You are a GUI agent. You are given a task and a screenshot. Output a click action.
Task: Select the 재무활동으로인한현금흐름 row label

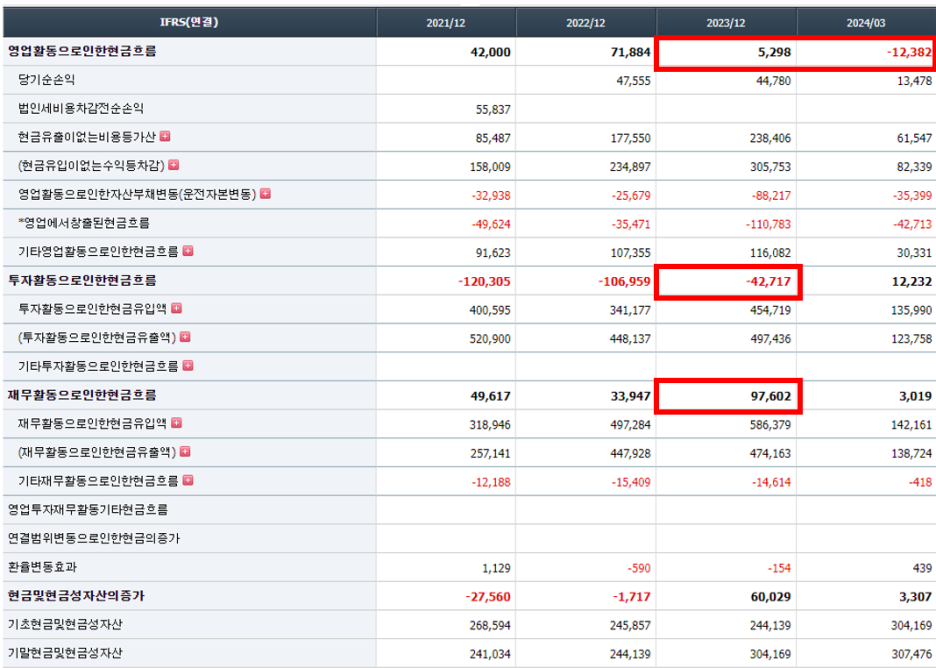point(82,395)
